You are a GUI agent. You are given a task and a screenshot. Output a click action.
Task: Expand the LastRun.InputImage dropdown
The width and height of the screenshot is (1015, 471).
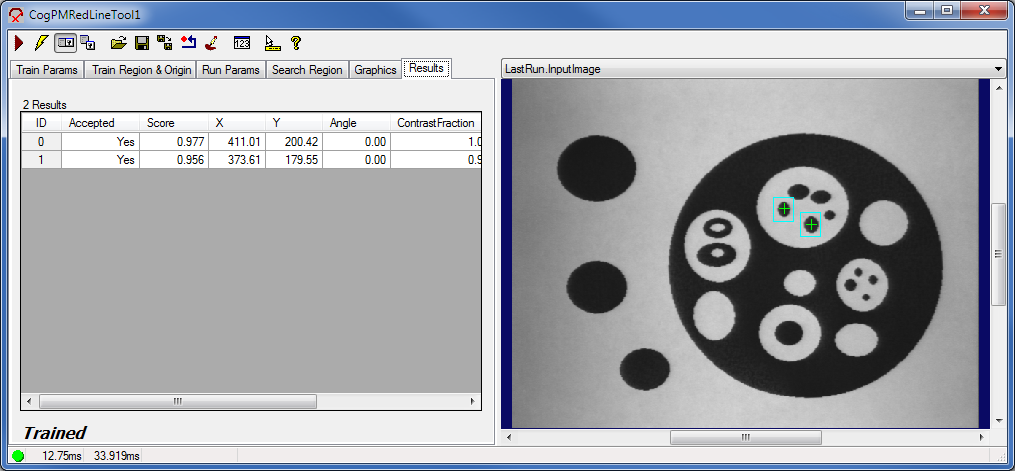point(997,69)
